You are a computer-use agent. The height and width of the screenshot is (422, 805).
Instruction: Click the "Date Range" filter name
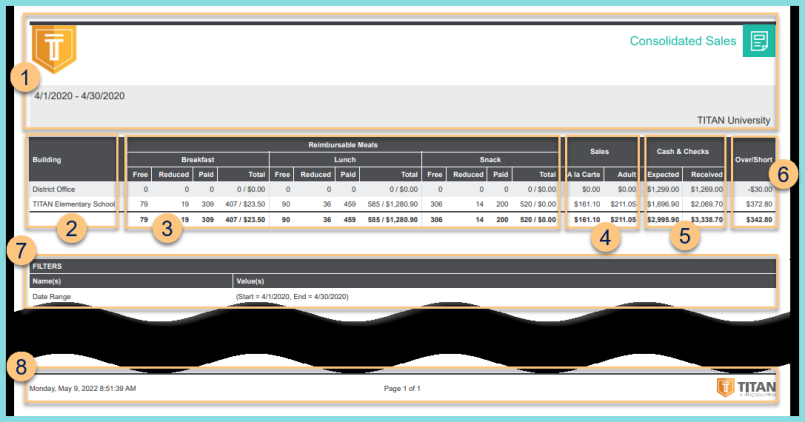(x=51, y=297)
